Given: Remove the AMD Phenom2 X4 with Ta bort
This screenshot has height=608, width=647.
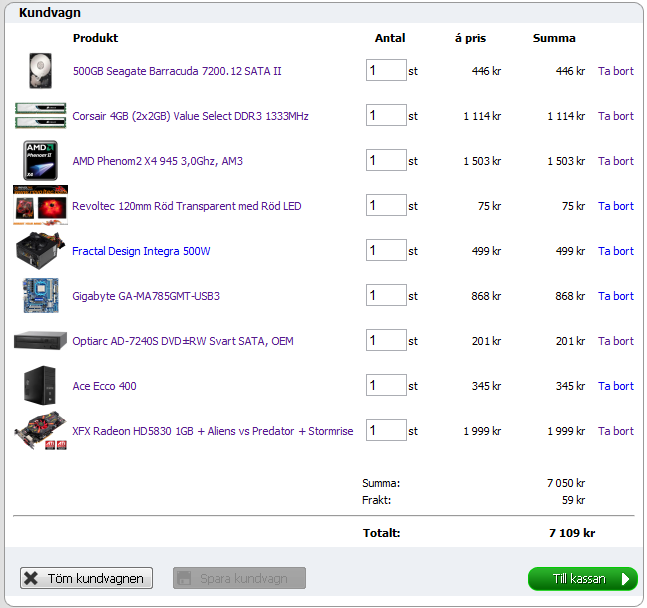Looking at the screenshot, I should click(x=615, y=161).
